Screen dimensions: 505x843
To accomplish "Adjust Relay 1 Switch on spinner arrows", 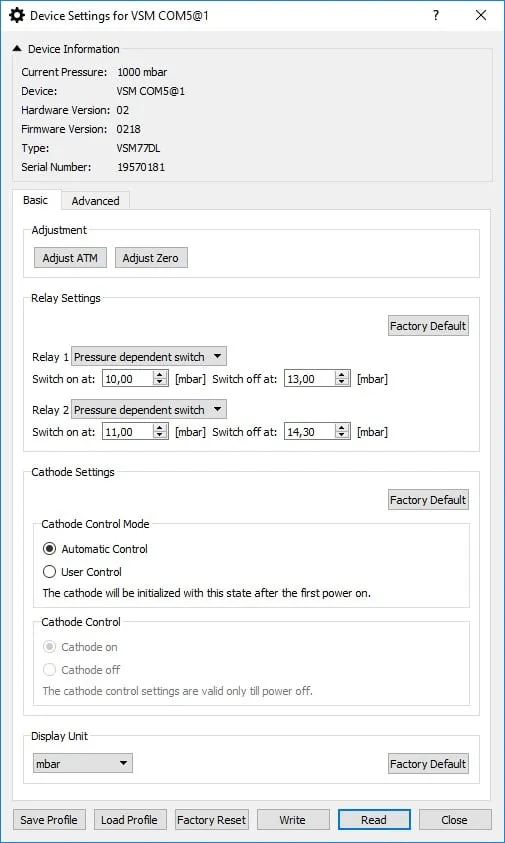I will tap(160, 379).
